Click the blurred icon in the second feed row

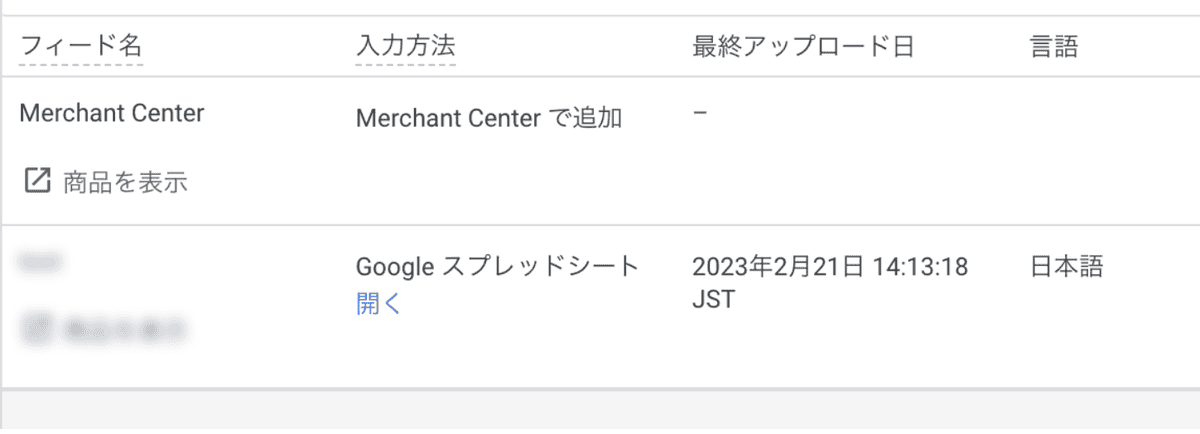click(37, 327)
